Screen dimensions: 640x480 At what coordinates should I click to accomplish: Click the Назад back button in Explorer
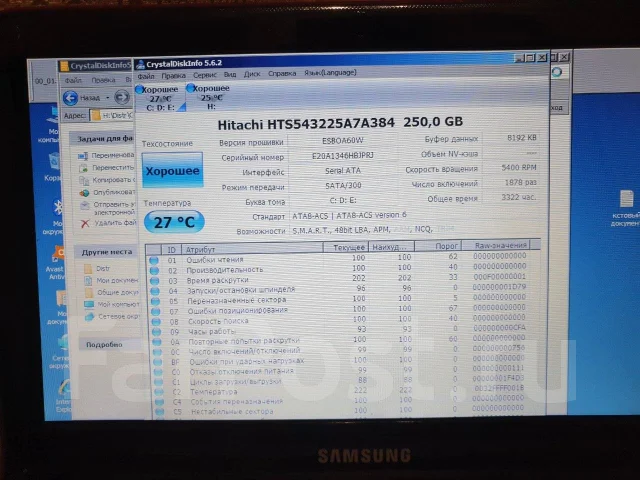[82, 98]
